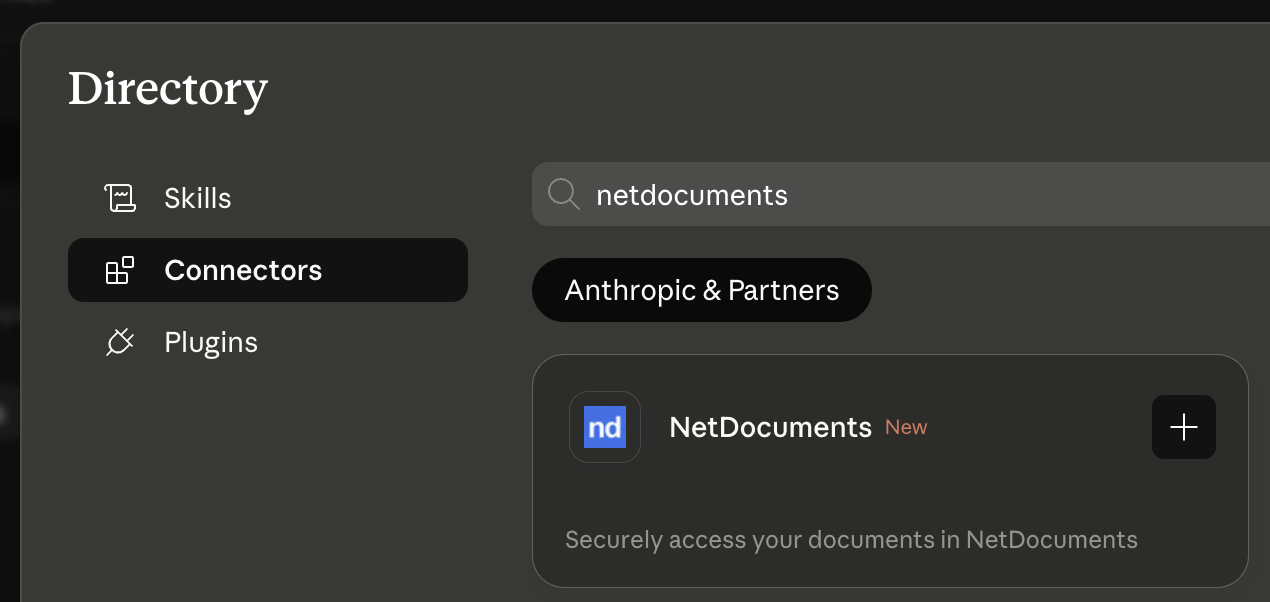Open the Skills section
Screen dimensions: 1270x602
[x=268, y=198]
